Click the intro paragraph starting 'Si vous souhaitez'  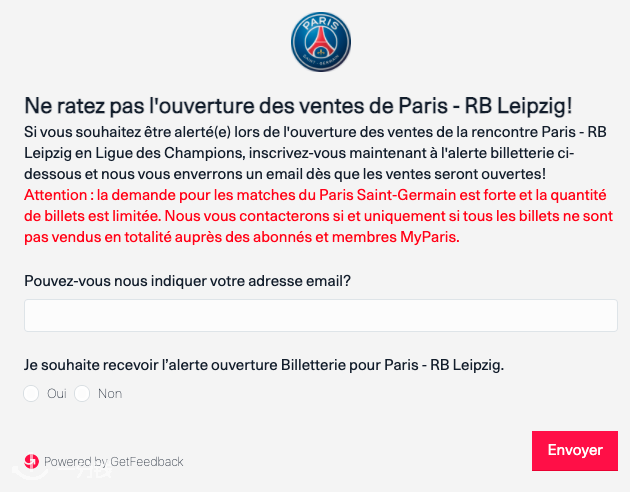[x=315, y=153]
